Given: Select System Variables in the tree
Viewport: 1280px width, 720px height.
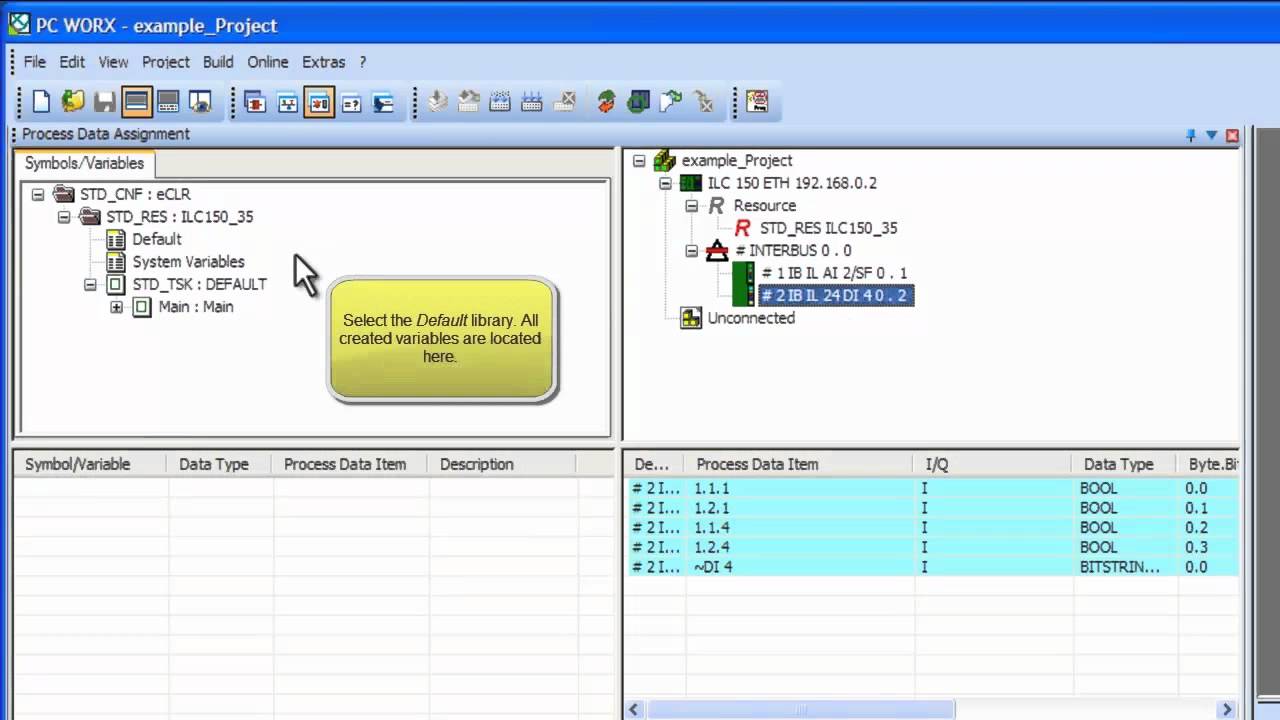Looking at the screenshot, I should (x=188, y=262).
